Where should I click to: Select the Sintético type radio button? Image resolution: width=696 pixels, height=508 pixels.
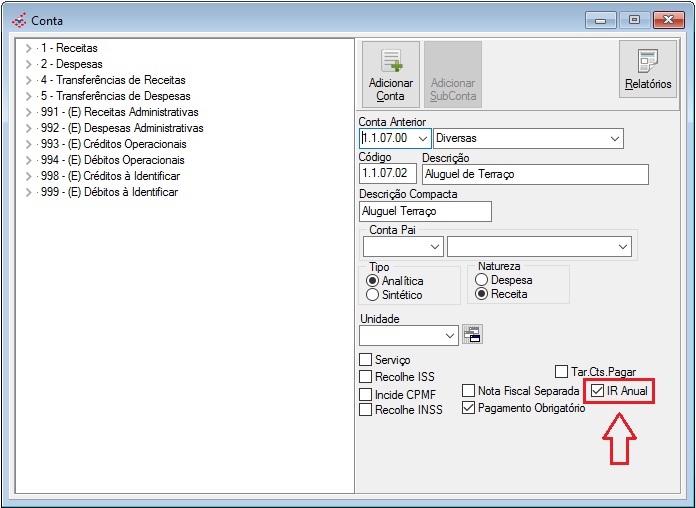click(x=373, y=295)
